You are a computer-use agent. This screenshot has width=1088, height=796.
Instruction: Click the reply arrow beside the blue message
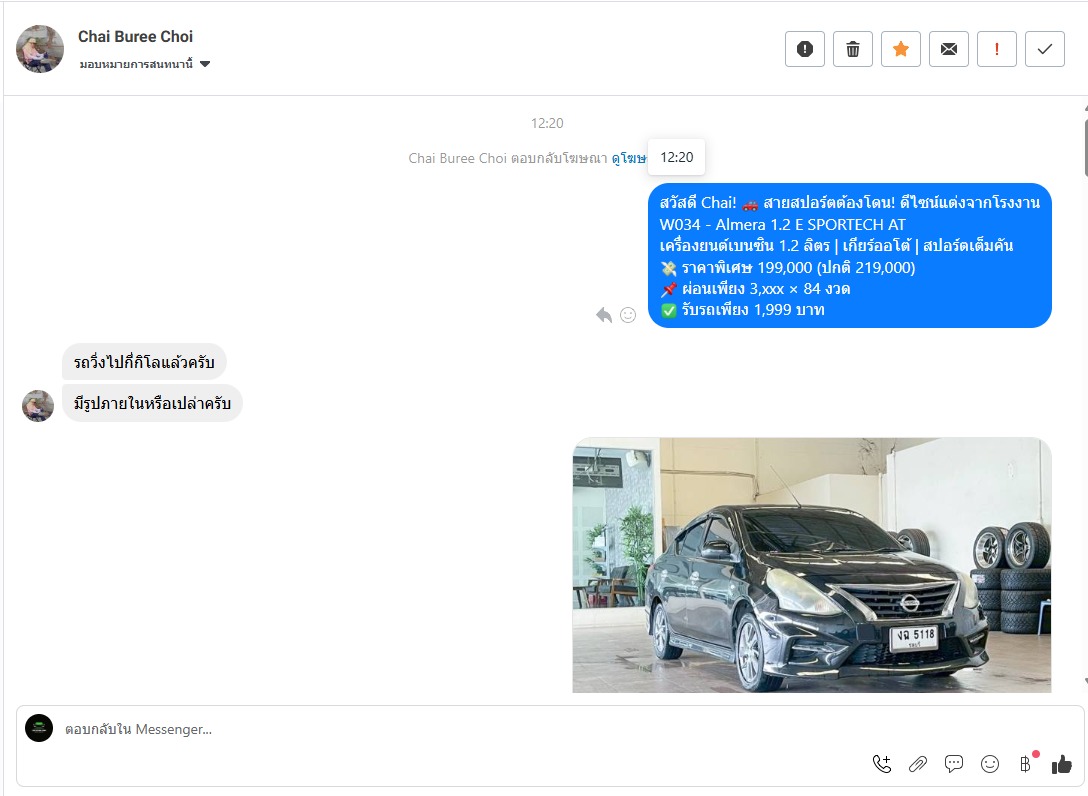click(x=604, y=315)
